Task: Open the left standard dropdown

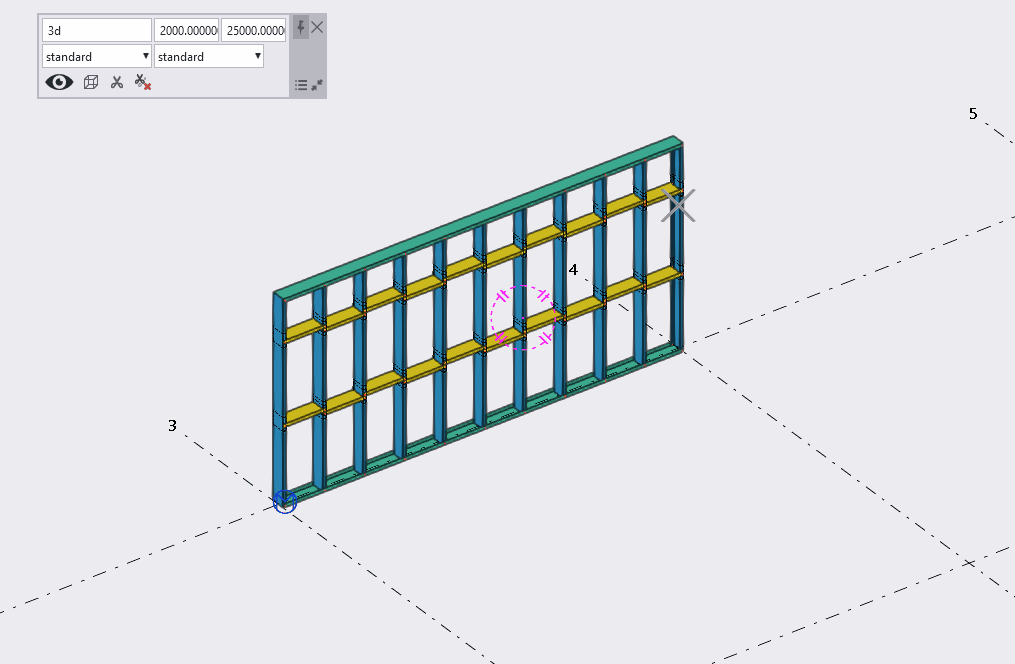Action: point(97,56)
